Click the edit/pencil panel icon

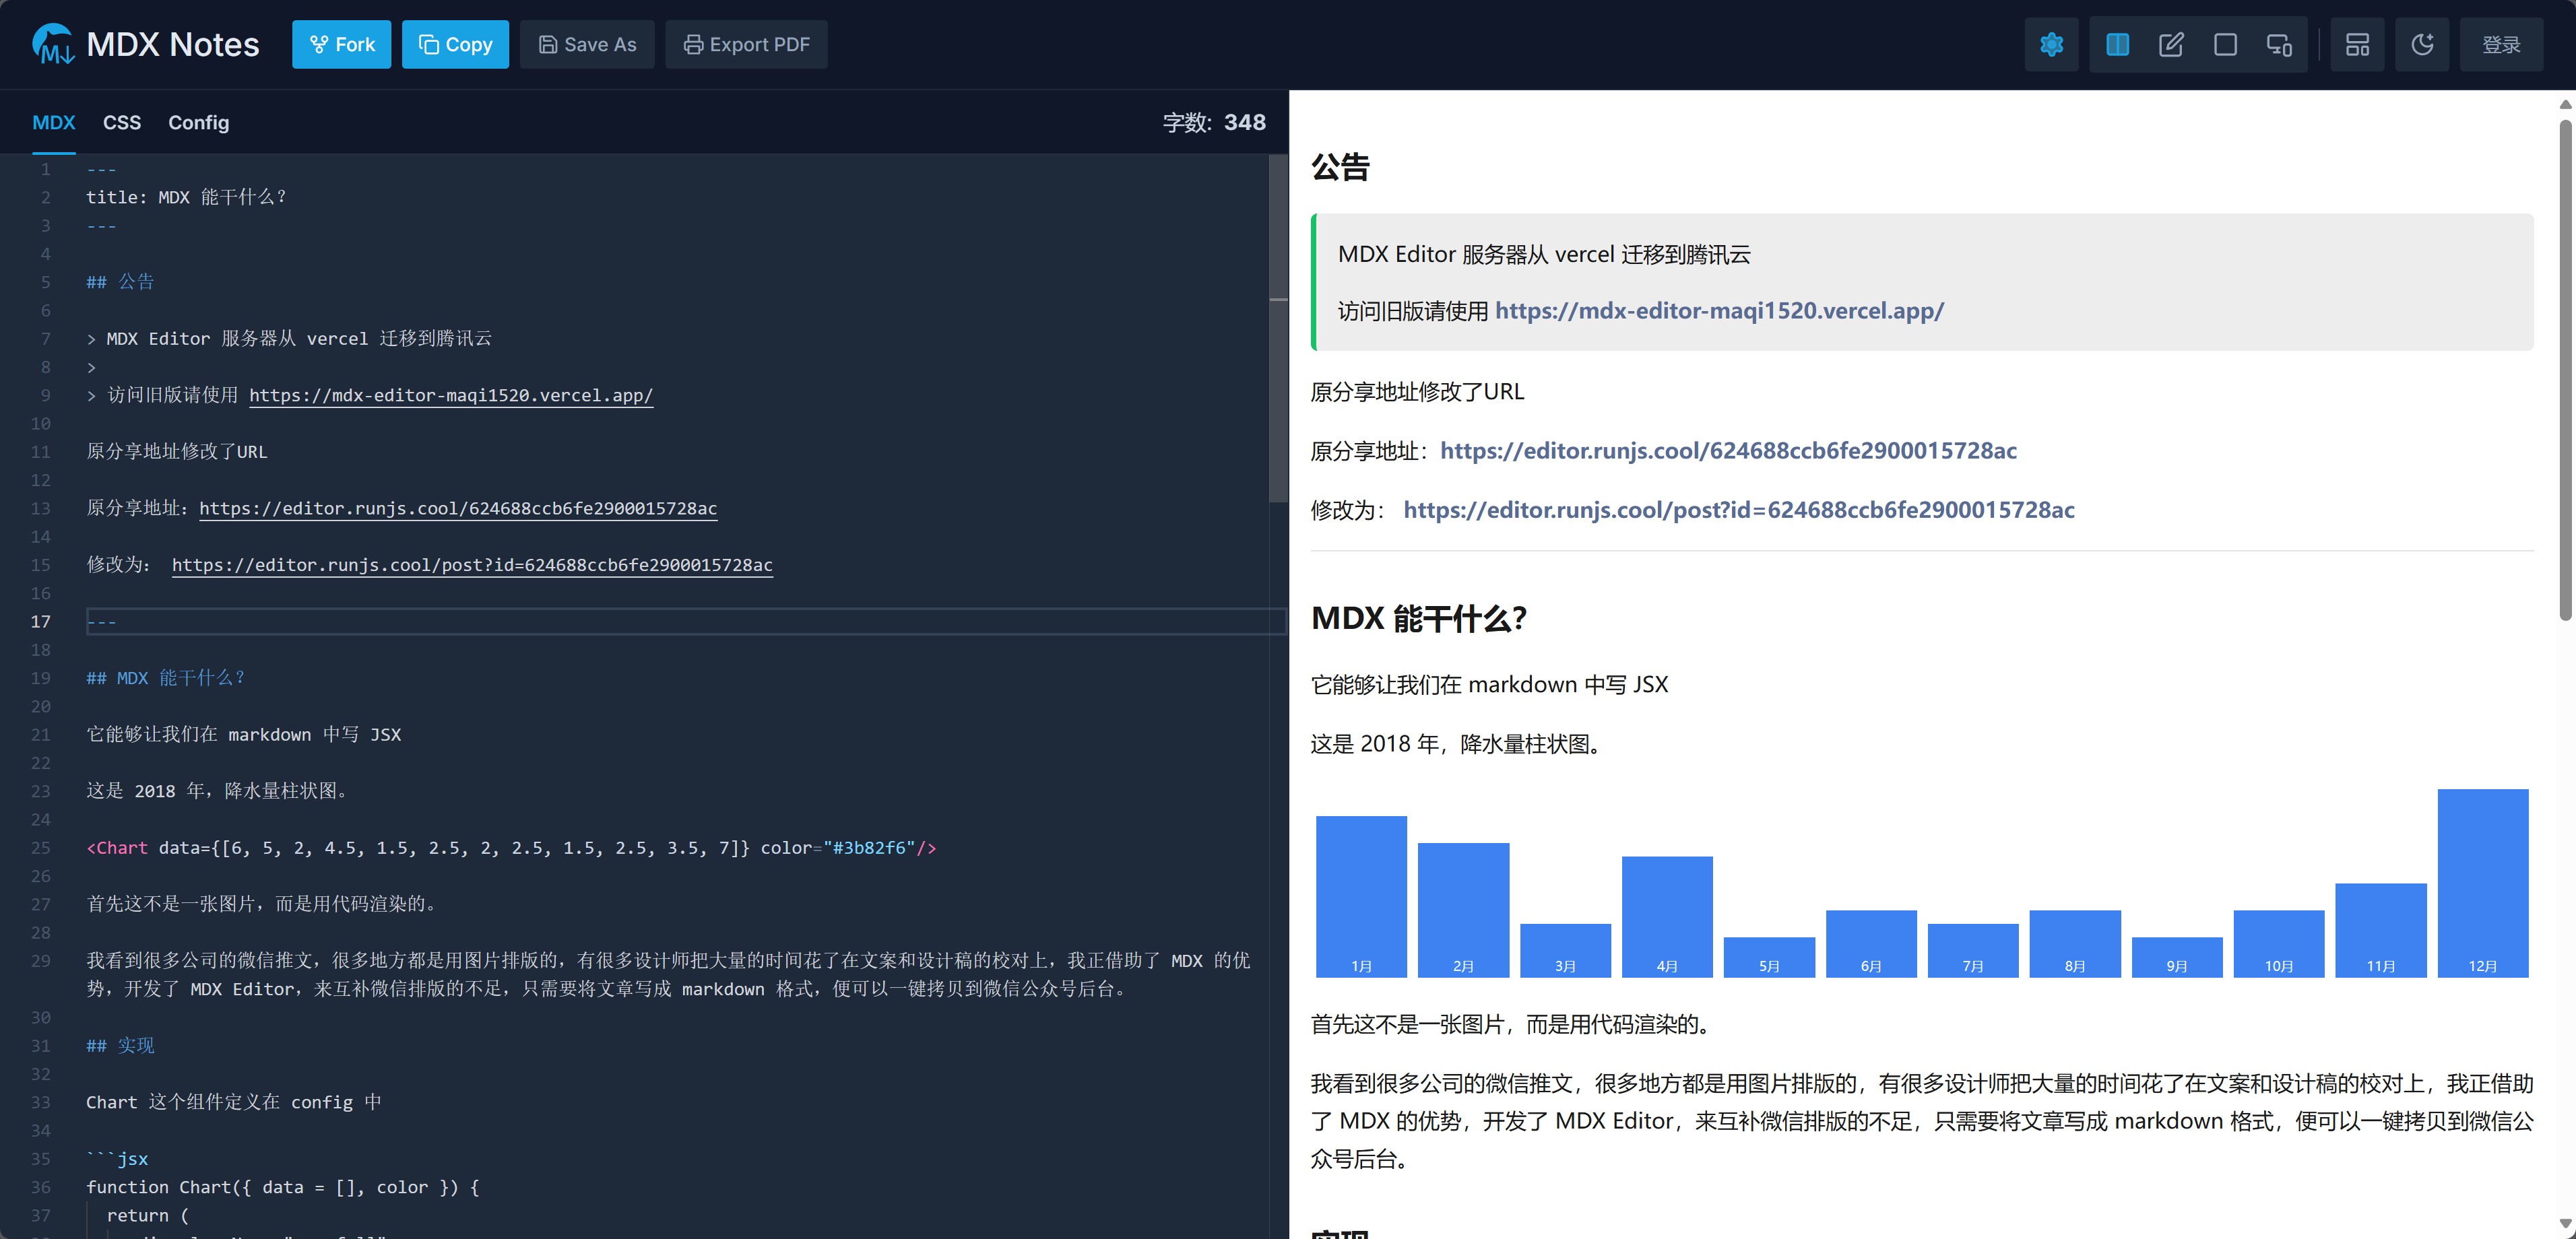tap(2170, 44)
